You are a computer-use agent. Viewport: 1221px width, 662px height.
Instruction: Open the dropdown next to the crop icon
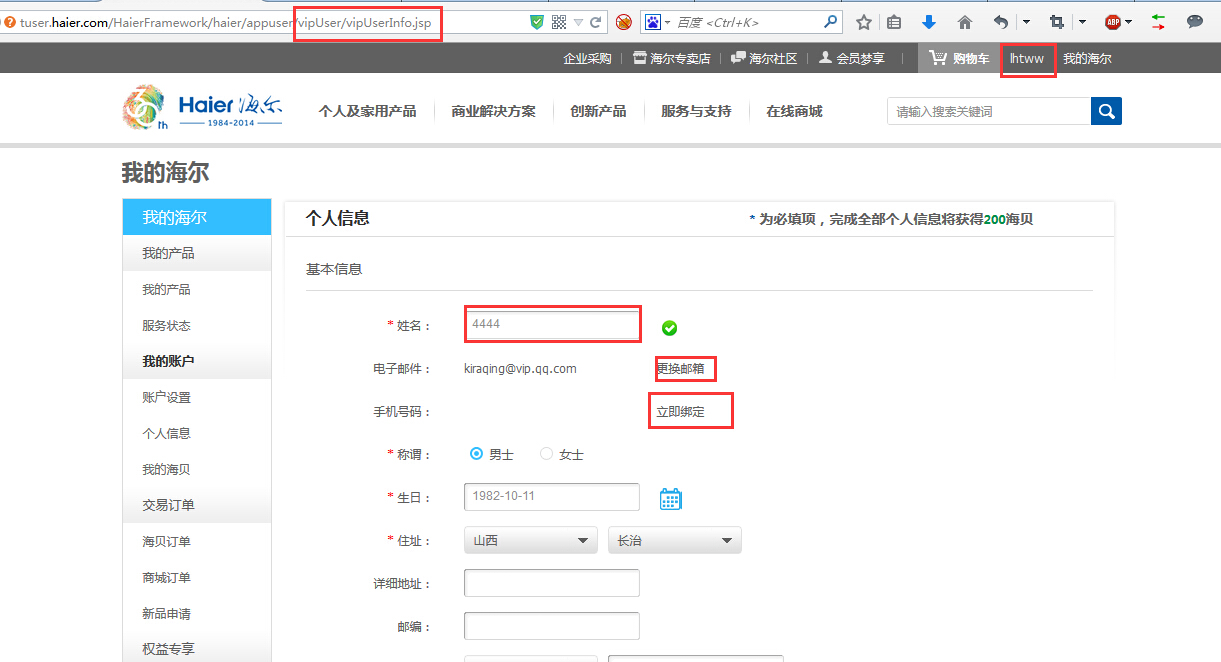click(x=1082, y=22)
